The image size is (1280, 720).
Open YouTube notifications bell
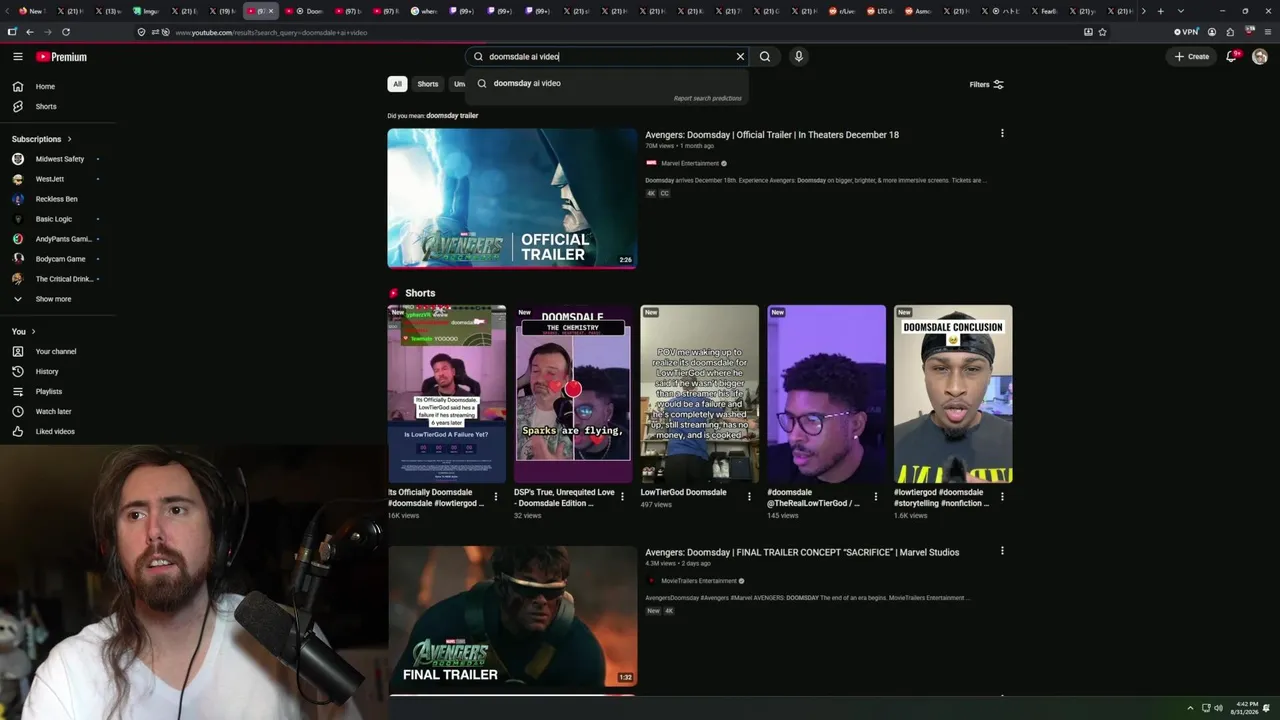coord(1232,57)
